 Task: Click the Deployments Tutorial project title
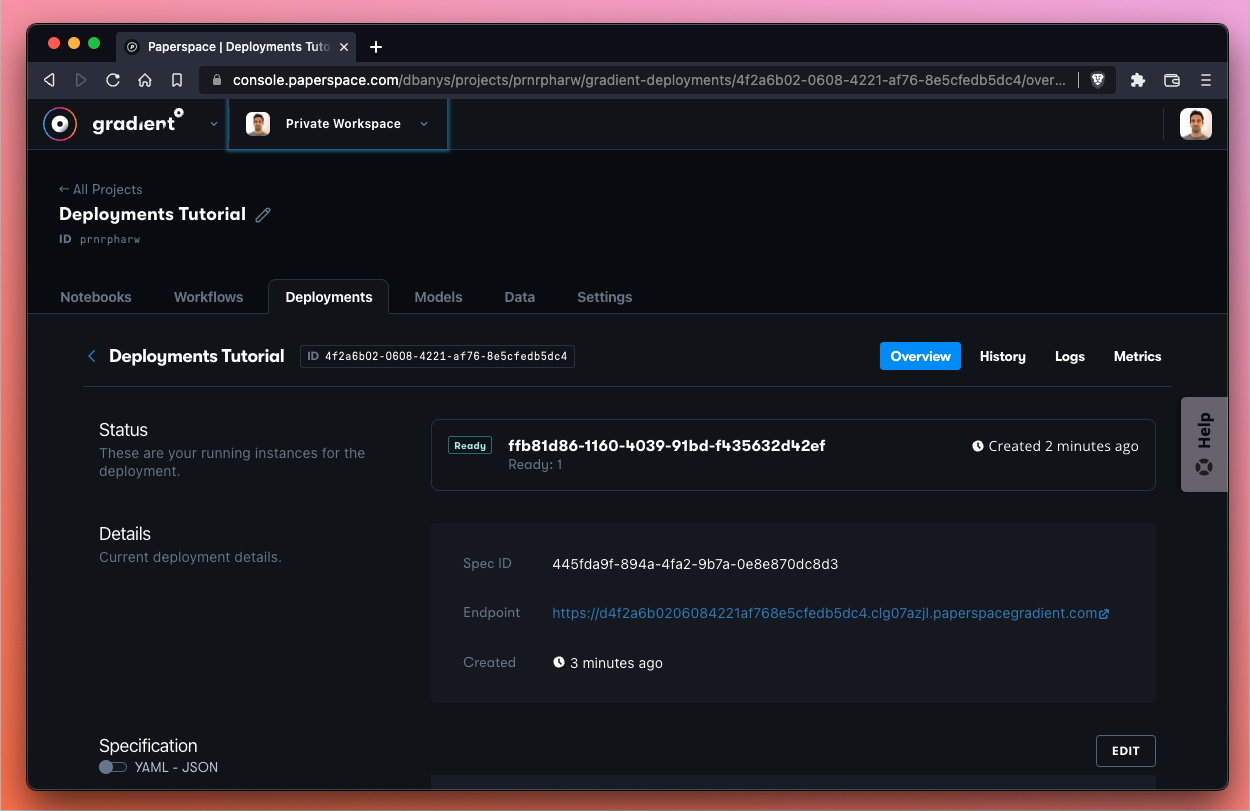(152, 214)
